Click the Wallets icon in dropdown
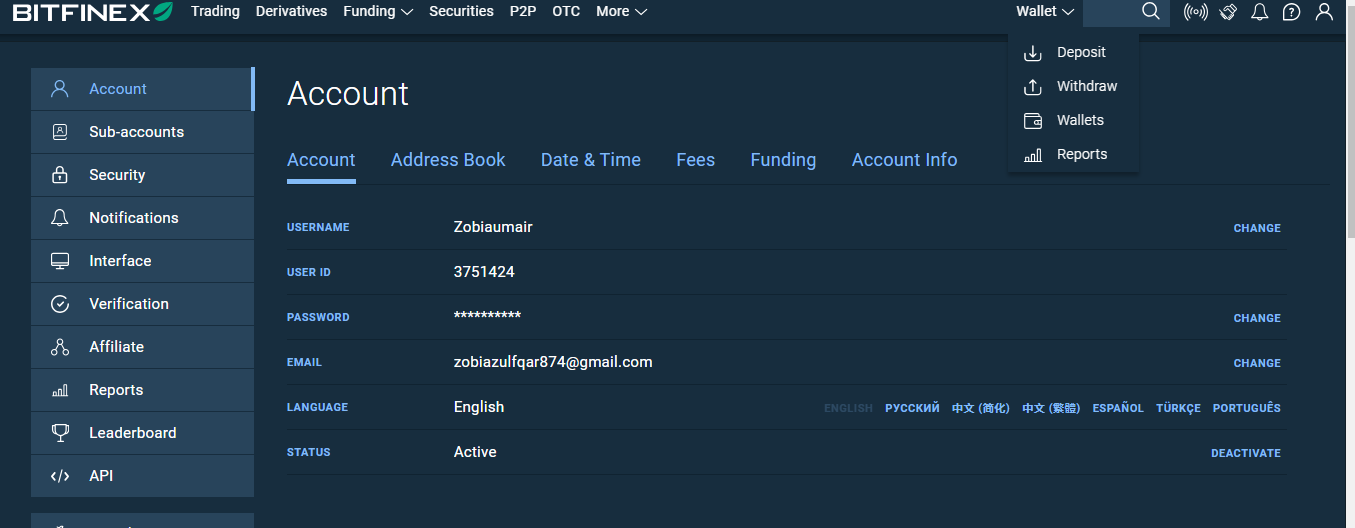Viewport: 1355px width, 528px height. click(1033, 121)
